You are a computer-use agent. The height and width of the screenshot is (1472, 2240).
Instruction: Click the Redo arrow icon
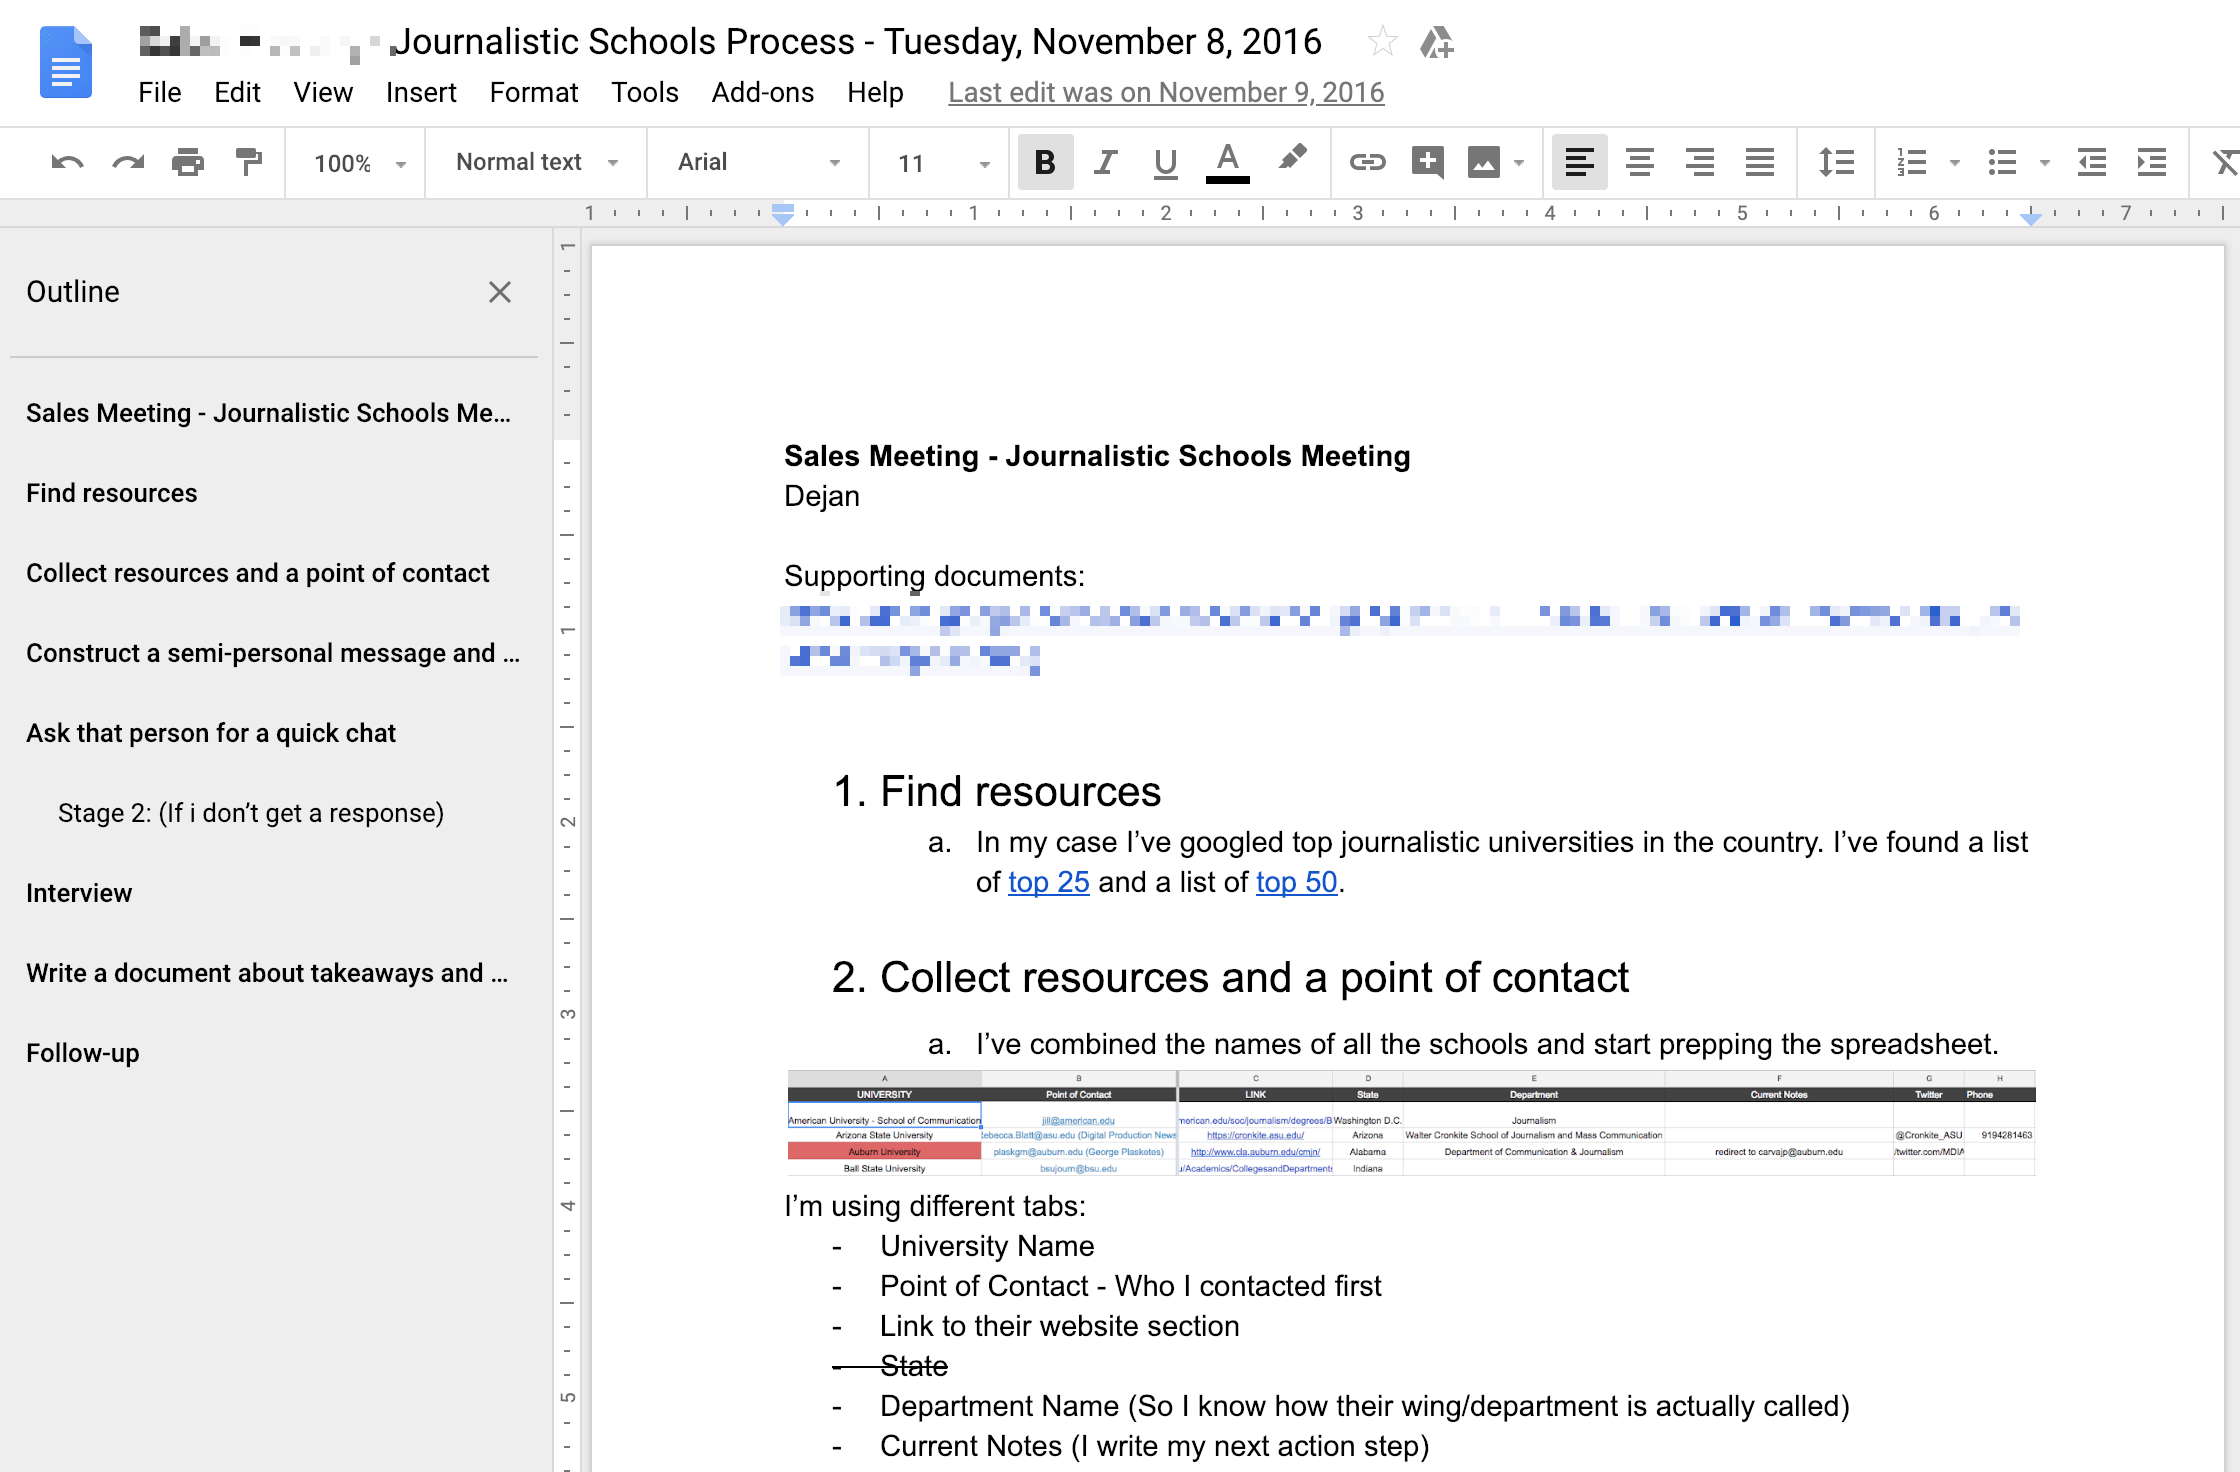click(x=128, y=162)
